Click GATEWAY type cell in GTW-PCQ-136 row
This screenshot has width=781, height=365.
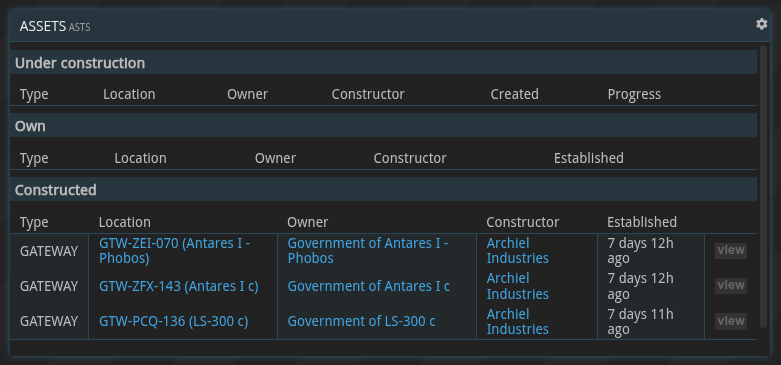click(49, 321)
